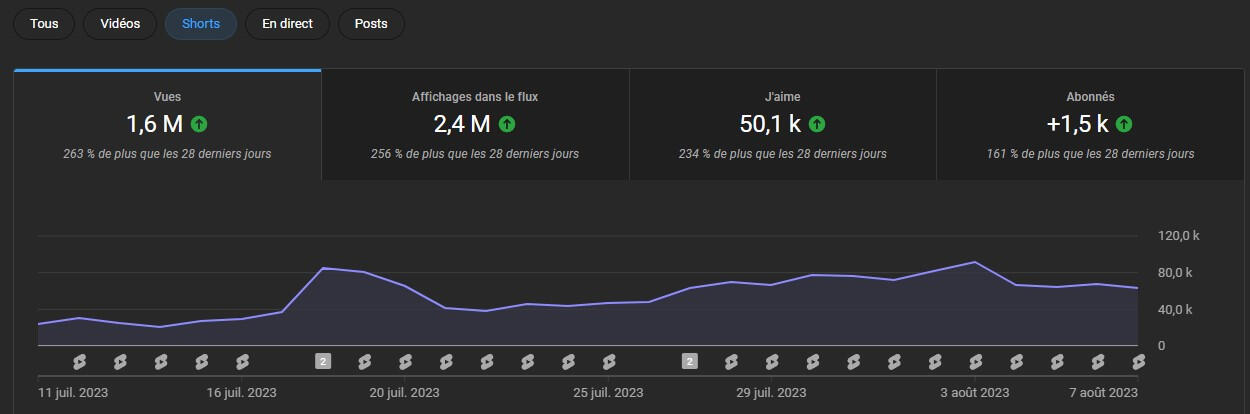Open the Shorts marker above 20 juil. 2023
The width and height of the screenshot is (1250, 414).
[x=405, y=361]
